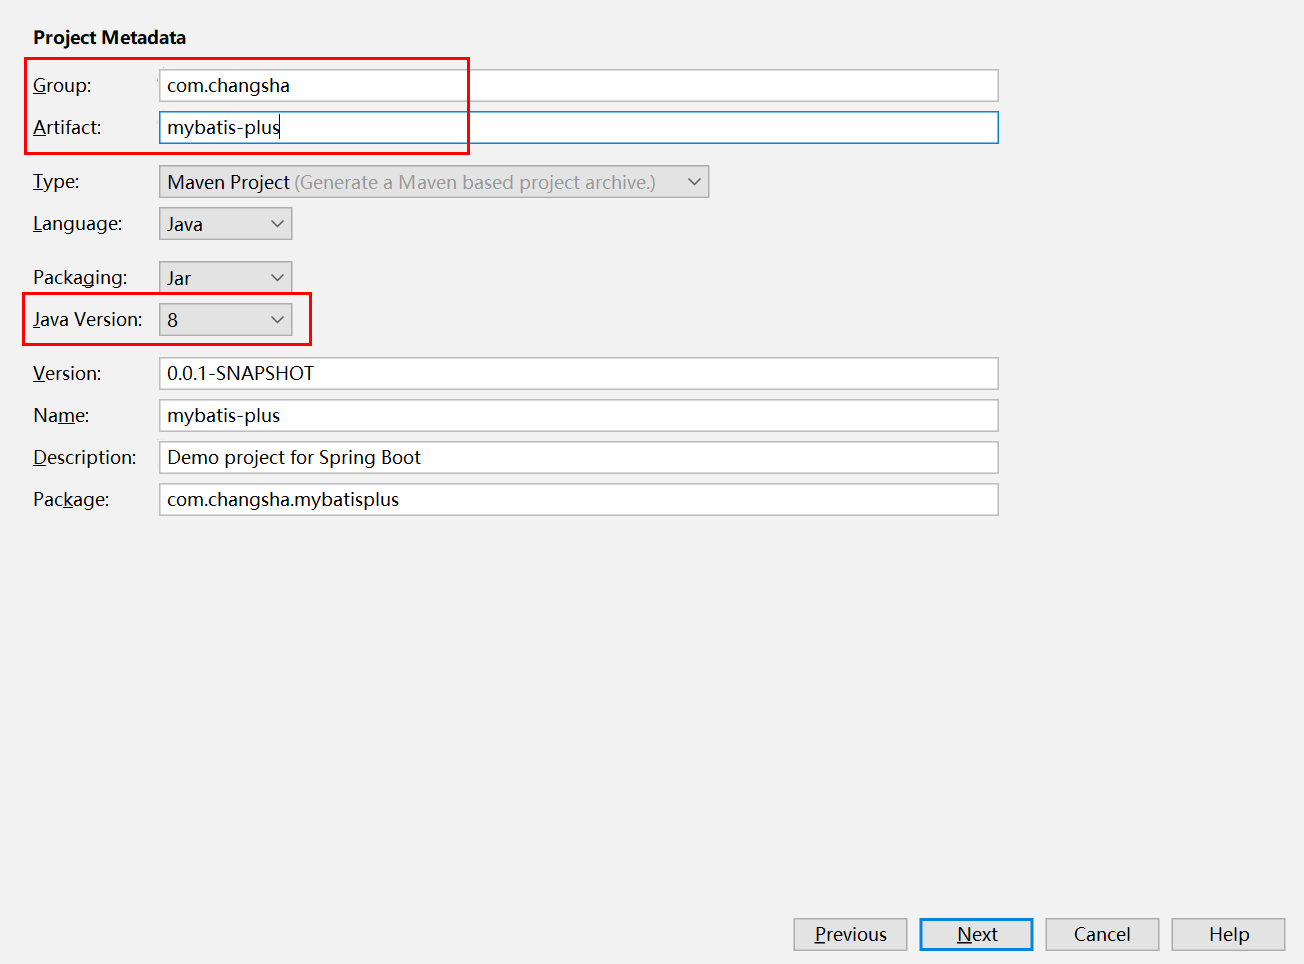Image resolution: width=1304 pixels, height=964 pixels.
Task: Proceed with the Next button
Action: tap(976, 934)
